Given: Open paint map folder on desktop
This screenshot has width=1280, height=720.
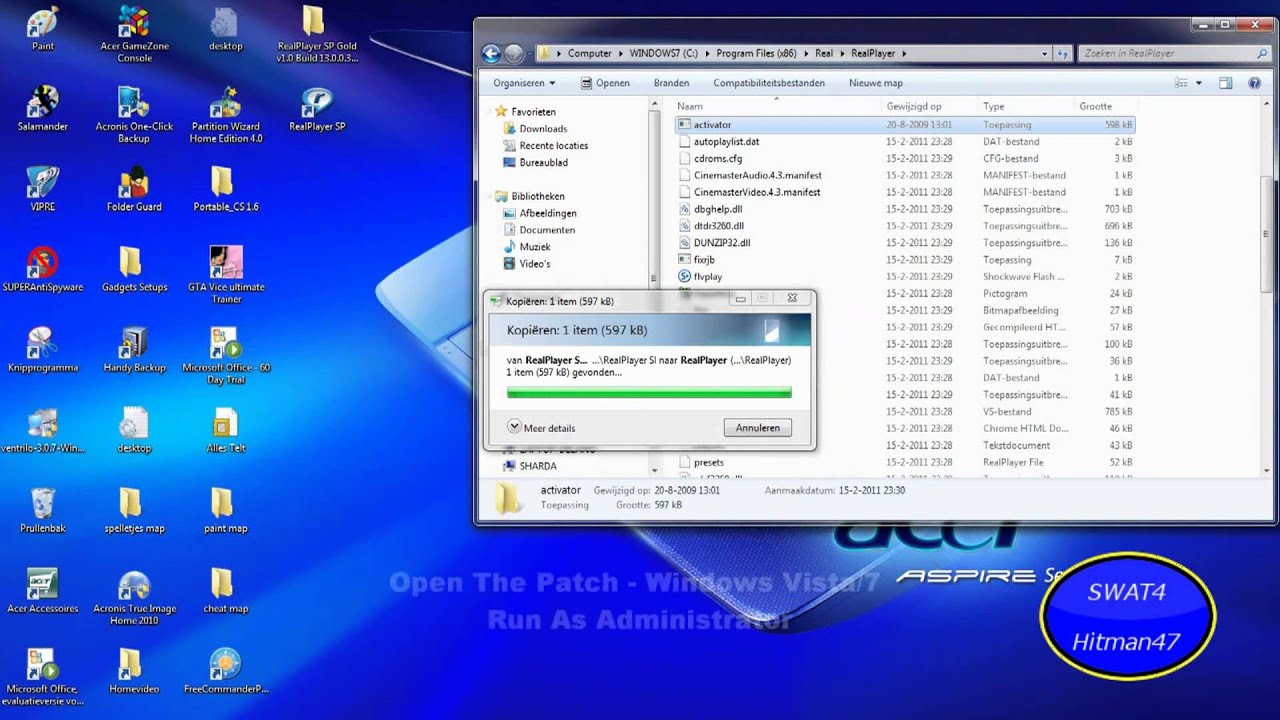Looking at the screenshot, I should (226, 510).
